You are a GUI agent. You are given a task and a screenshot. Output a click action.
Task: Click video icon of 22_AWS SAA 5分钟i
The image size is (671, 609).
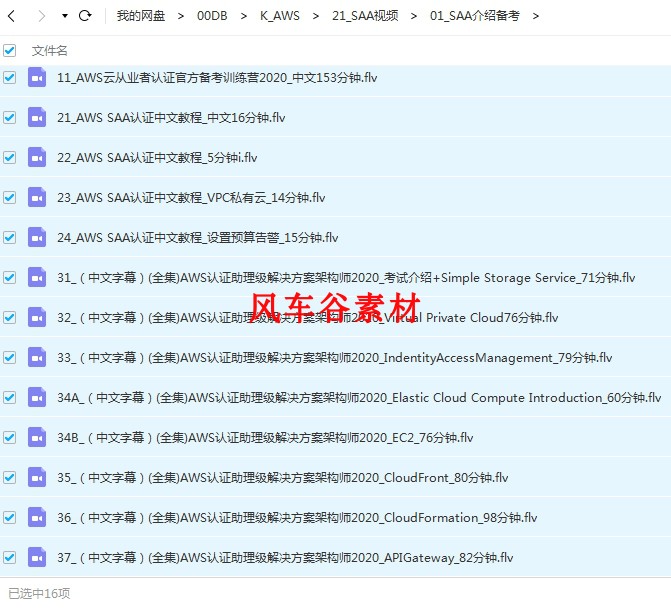click(37, 157)
